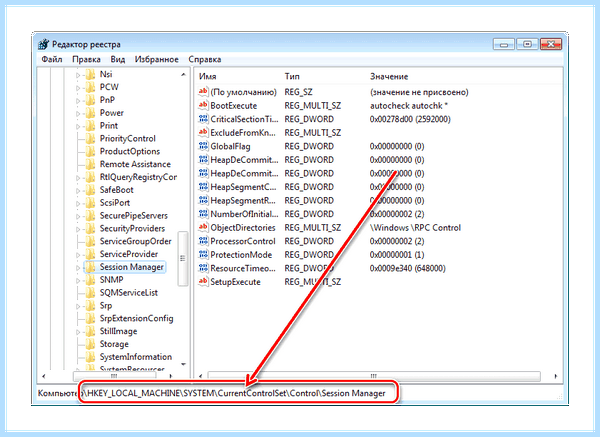This screenshot has width=600, height=437.
Task: Click the SQMServiceList folder icon
Action: click(90, 293)
